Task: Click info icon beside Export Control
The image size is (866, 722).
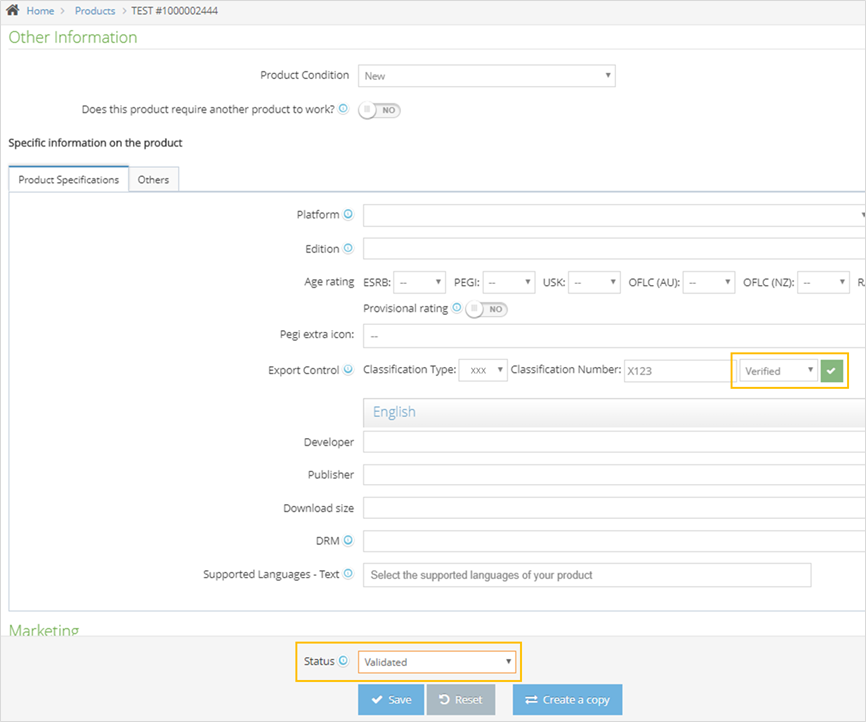Action: tap(348, 370)
